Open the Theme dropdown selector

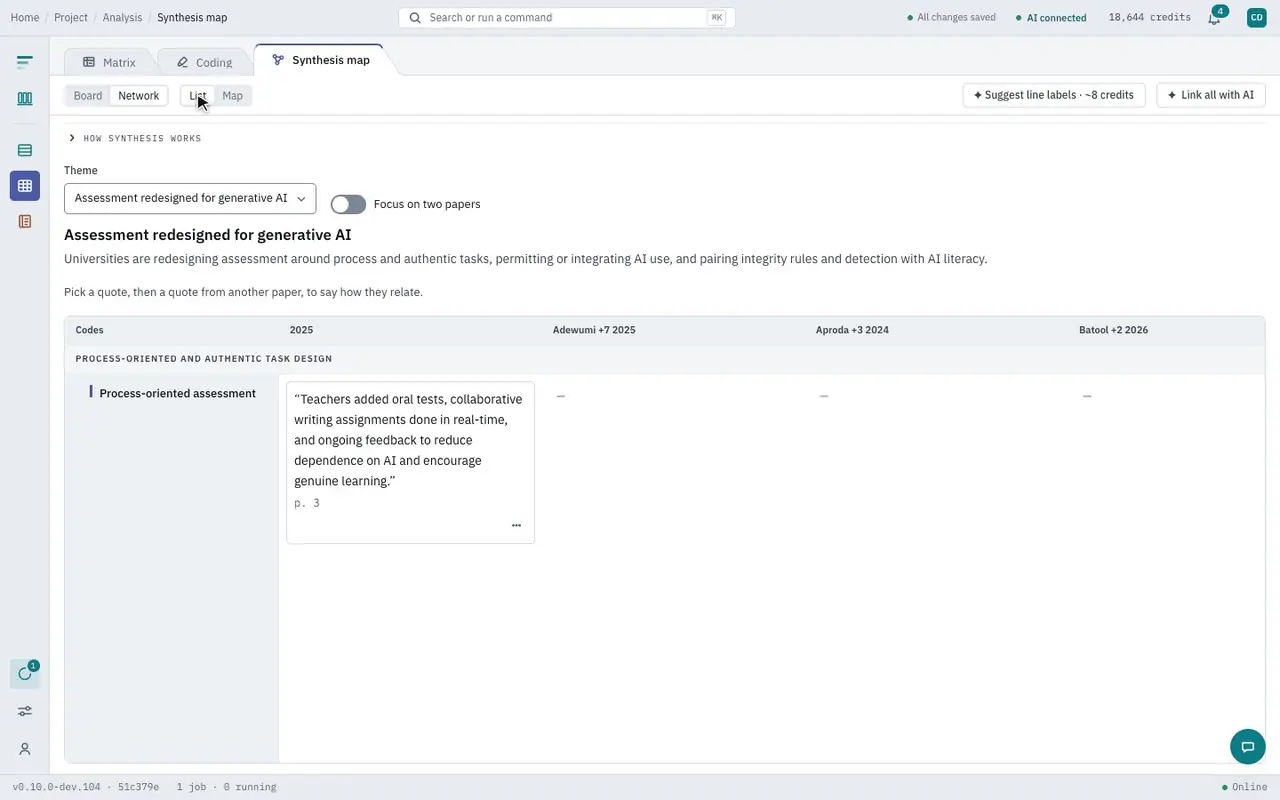(x=190, y=198)
